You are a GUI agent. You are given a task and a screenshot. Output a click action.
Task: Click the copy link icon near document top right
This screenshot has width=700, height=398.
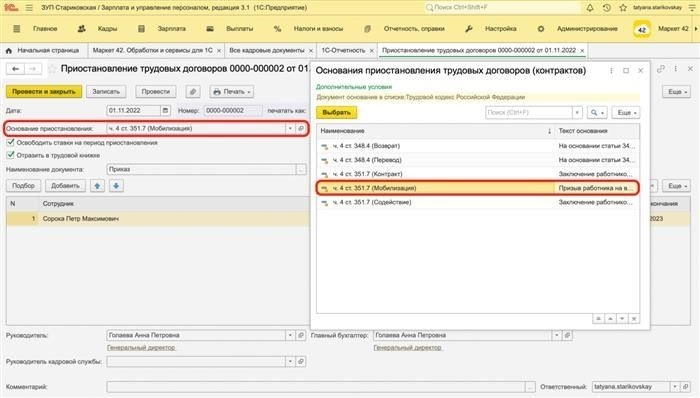[661, 69]
